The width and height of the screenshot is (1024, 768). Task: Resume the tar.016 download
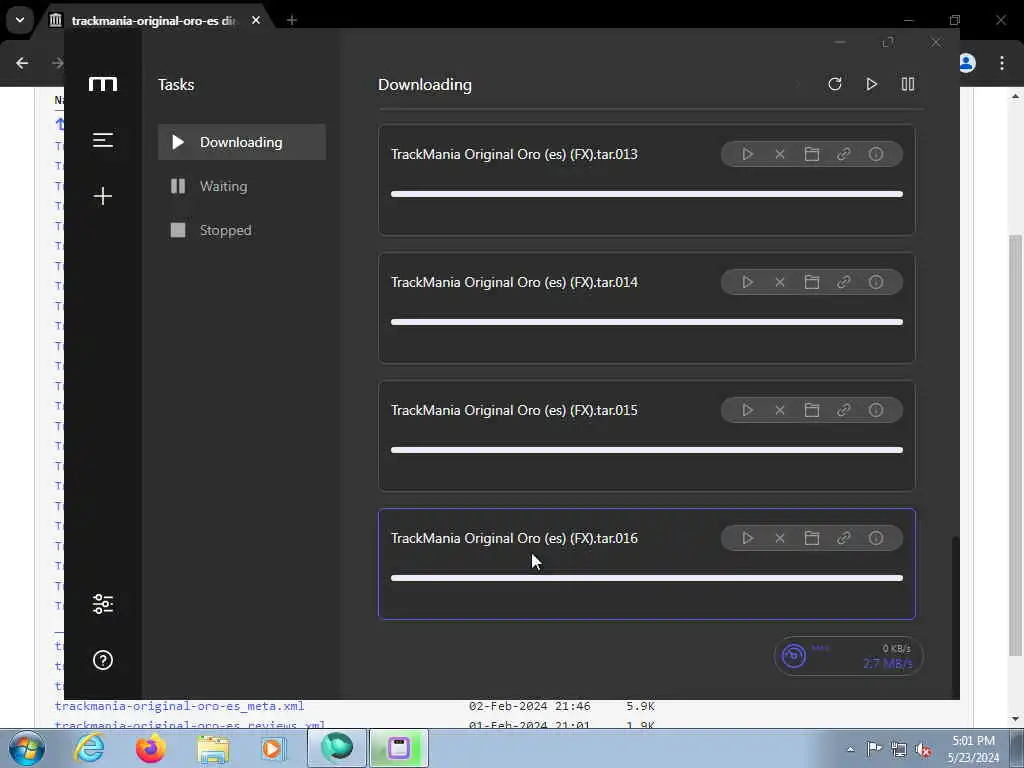click(747, 538)
